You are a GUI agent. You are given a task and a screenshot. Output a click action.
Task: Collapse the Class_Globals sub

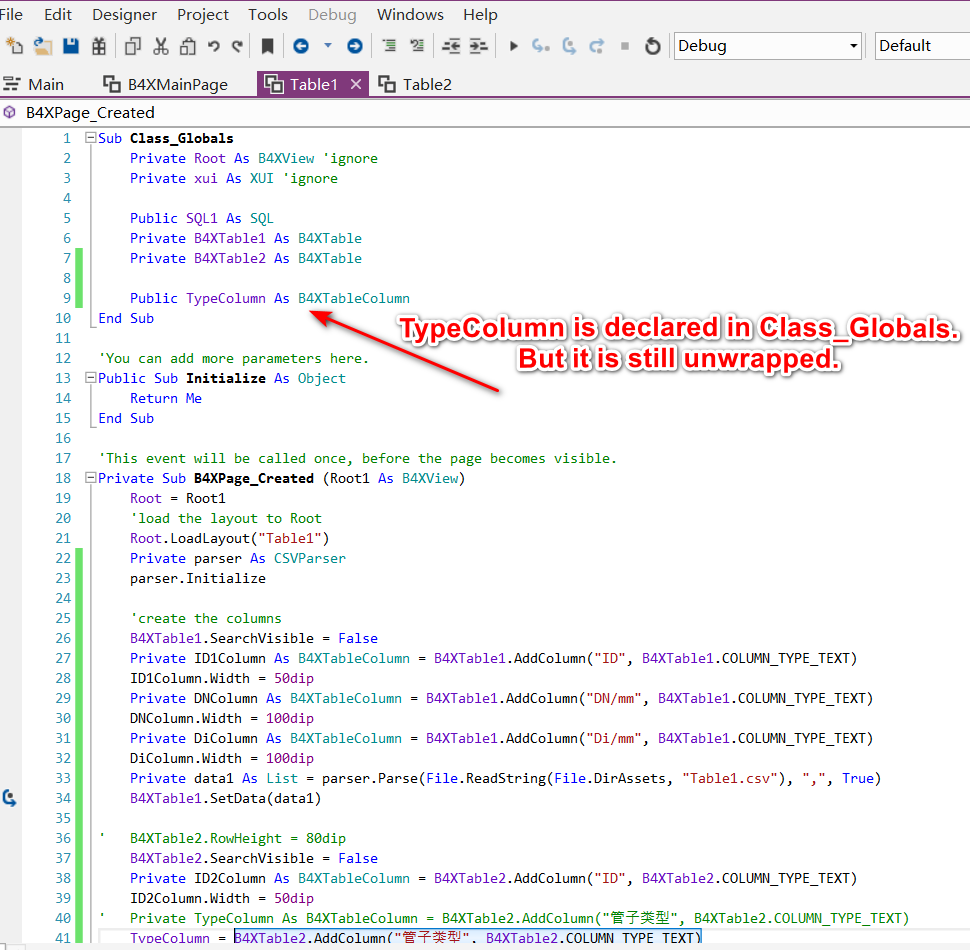(x=91, y=138)
